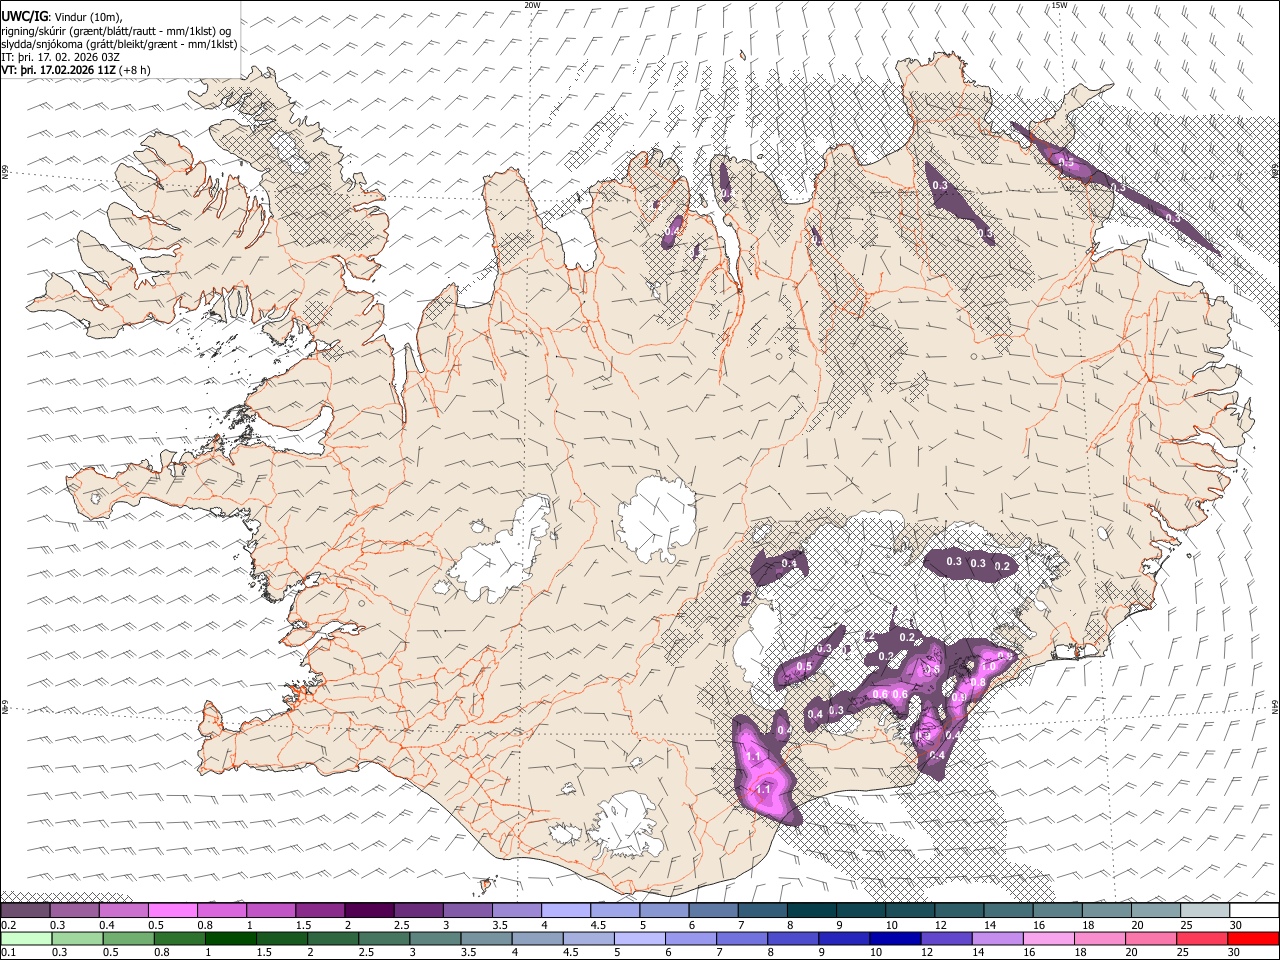Click the 'rigning/skúrir' legend description line

click(x=116, y=31)
